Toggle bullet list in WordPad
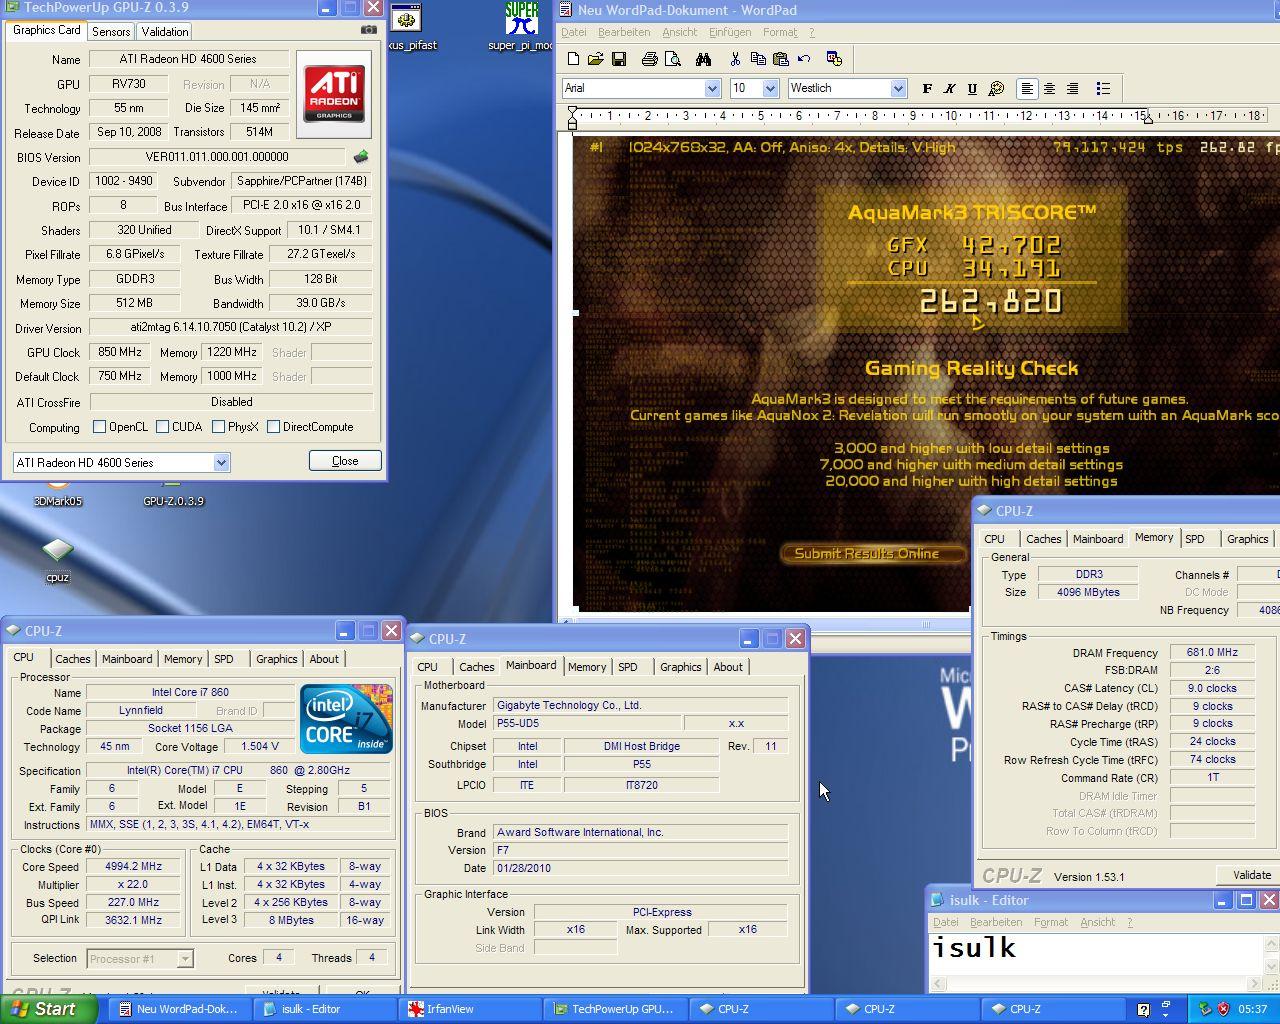Screen dimensions: 1280x1024 pyautogui.click(x=1103, y=88)
